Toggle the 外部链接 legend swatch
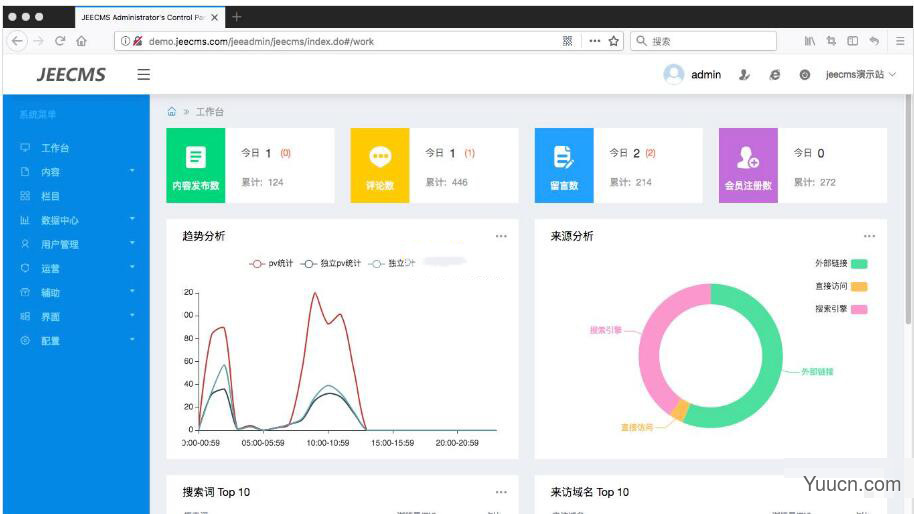The height and width of the screenshot is (514, 914). pyautogui.click(x=859, y=263)
